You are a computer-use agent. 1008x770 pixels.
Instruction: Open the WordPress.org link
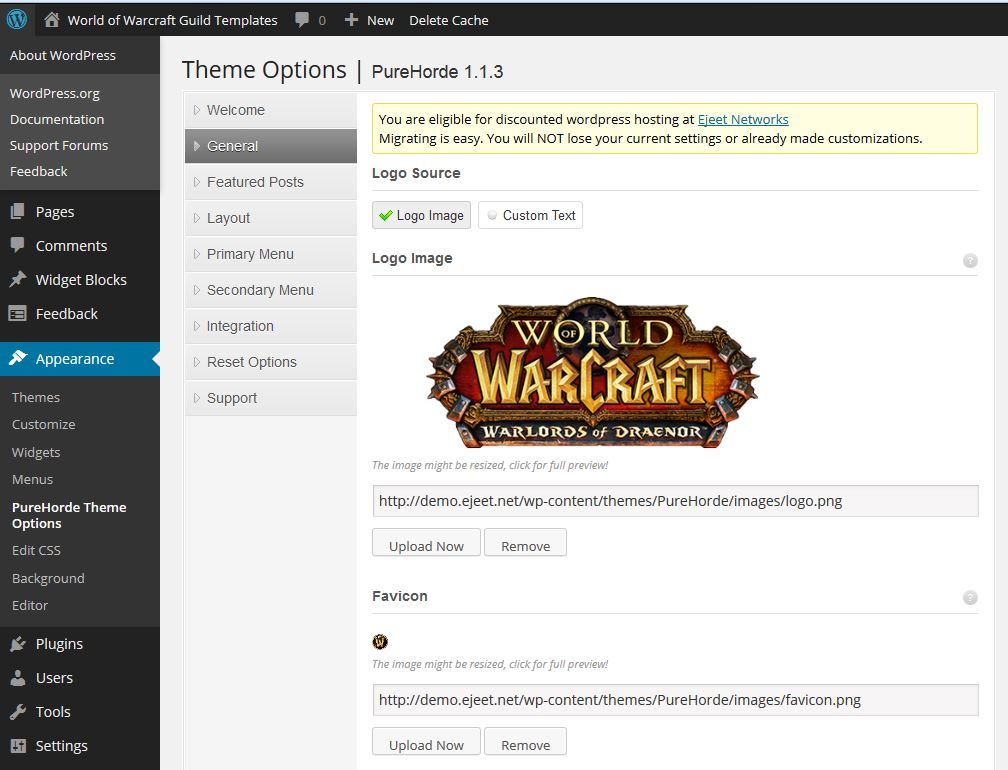(55, 93)
